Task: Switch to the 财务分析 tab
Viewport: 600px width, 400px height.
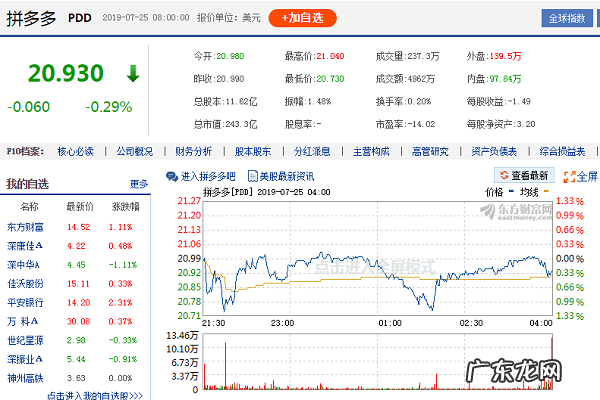Action: [194, 152]
